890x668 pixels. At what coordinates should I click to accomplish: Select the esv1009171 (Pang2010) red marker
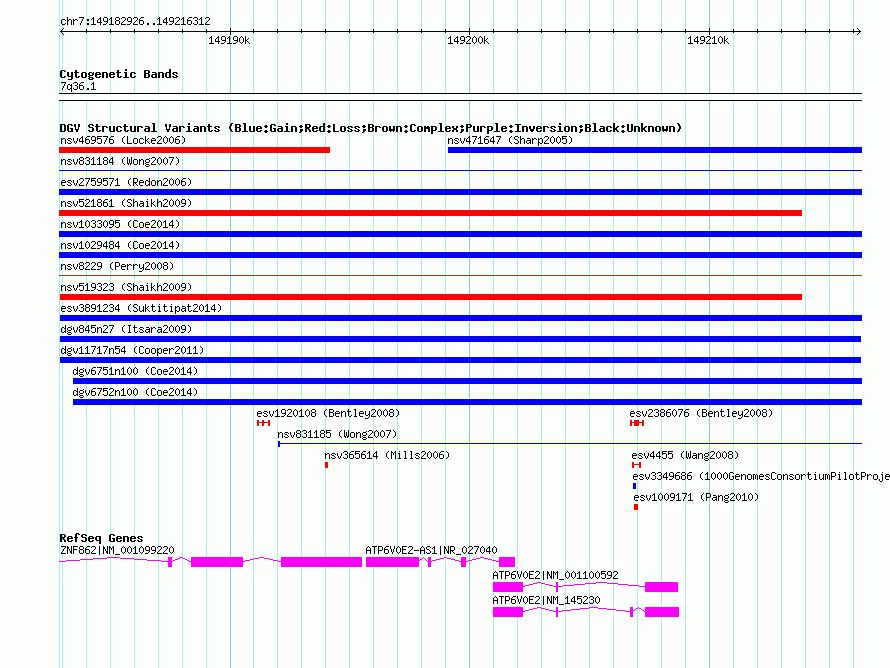(x=635, y=507)
